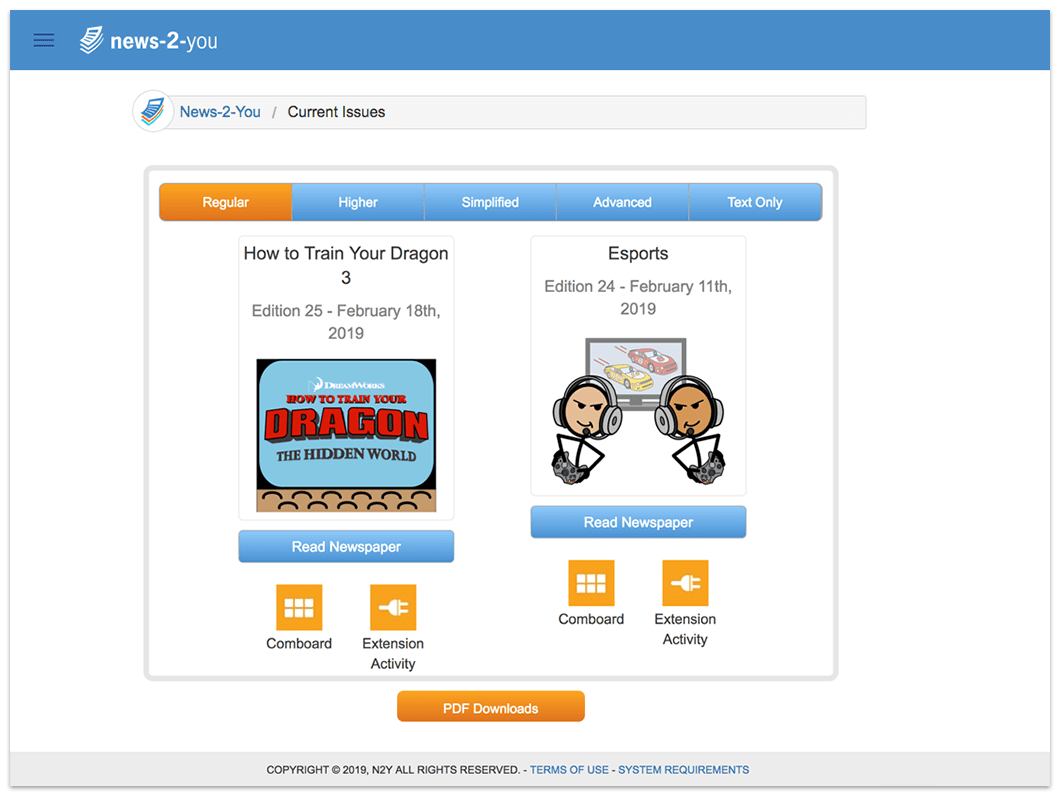The width and height of the screenshot is (1060, 800).
Task: Open the hamburger navigation menu
Action: 44,41
